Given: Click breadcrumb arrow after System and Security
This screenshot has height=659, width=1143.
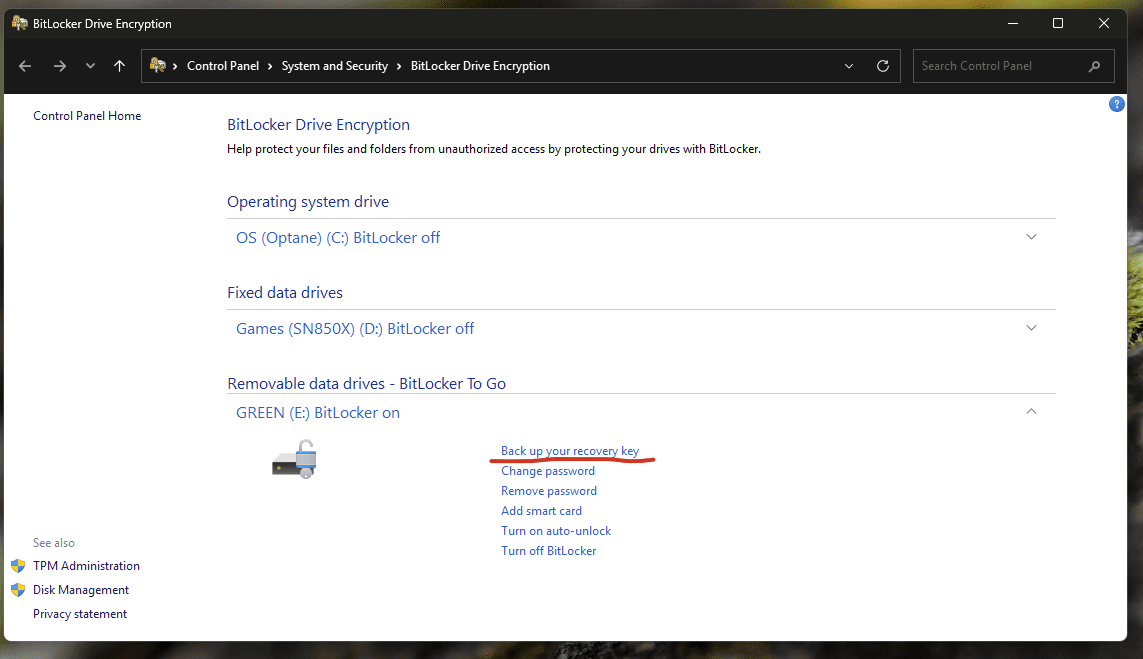Looking at the screenshot, I should [x=399, y=66].
